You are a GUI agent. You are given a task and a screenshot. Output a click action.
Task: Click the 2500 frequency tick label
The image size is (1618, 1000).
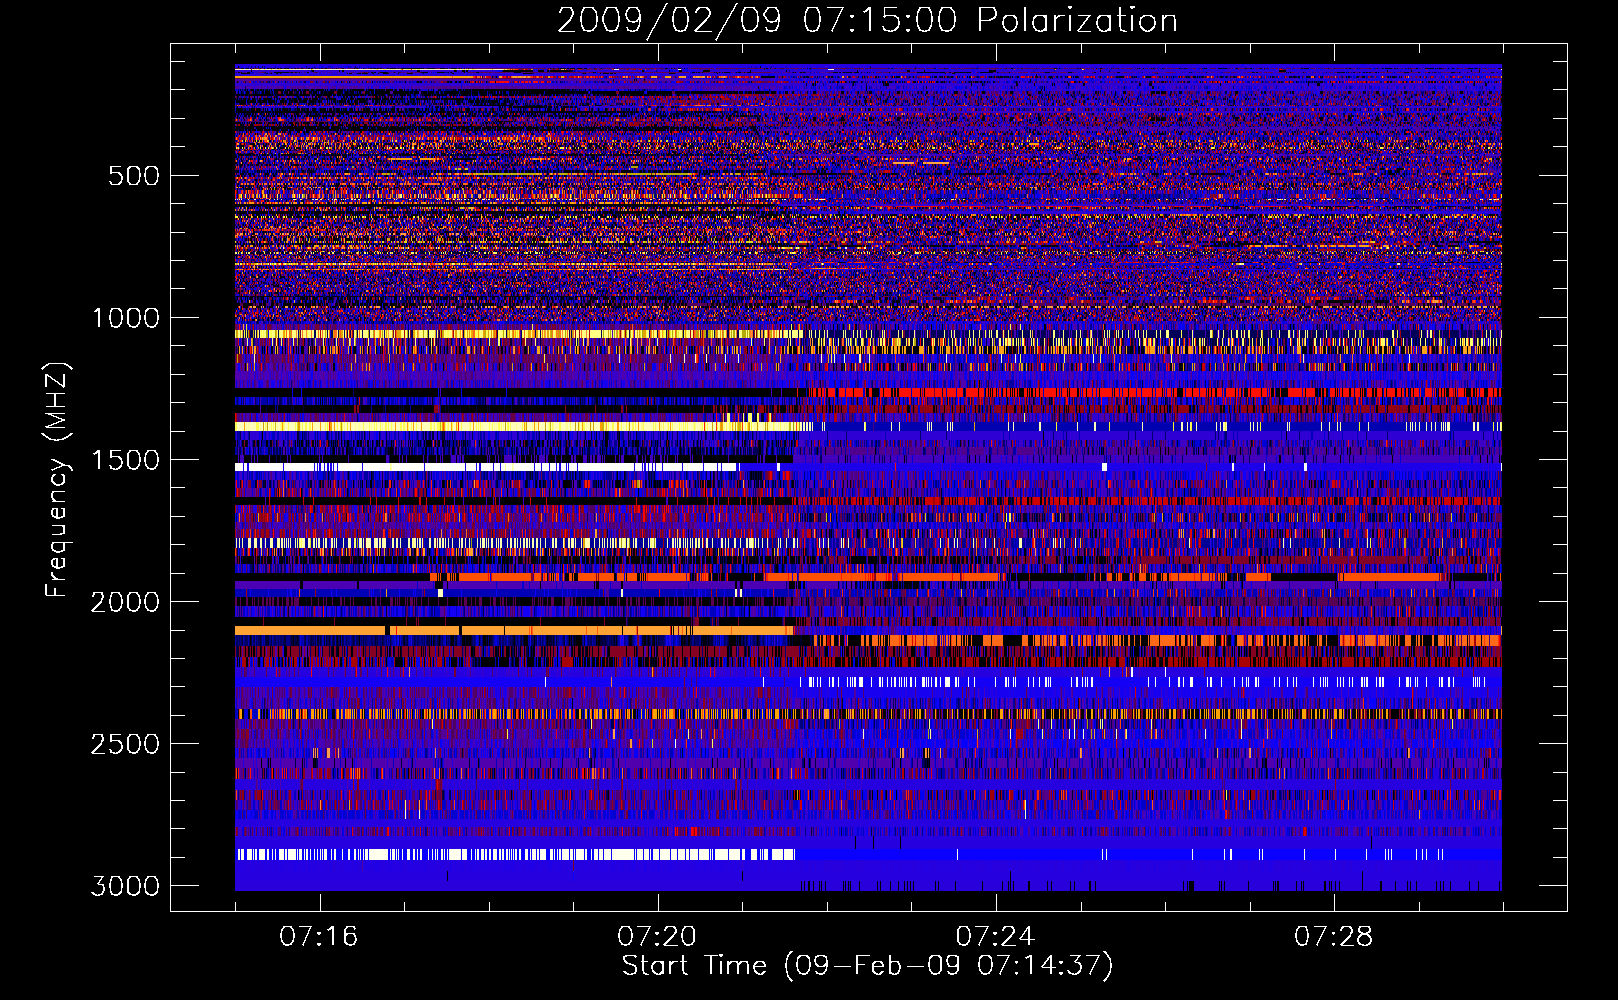125,744
